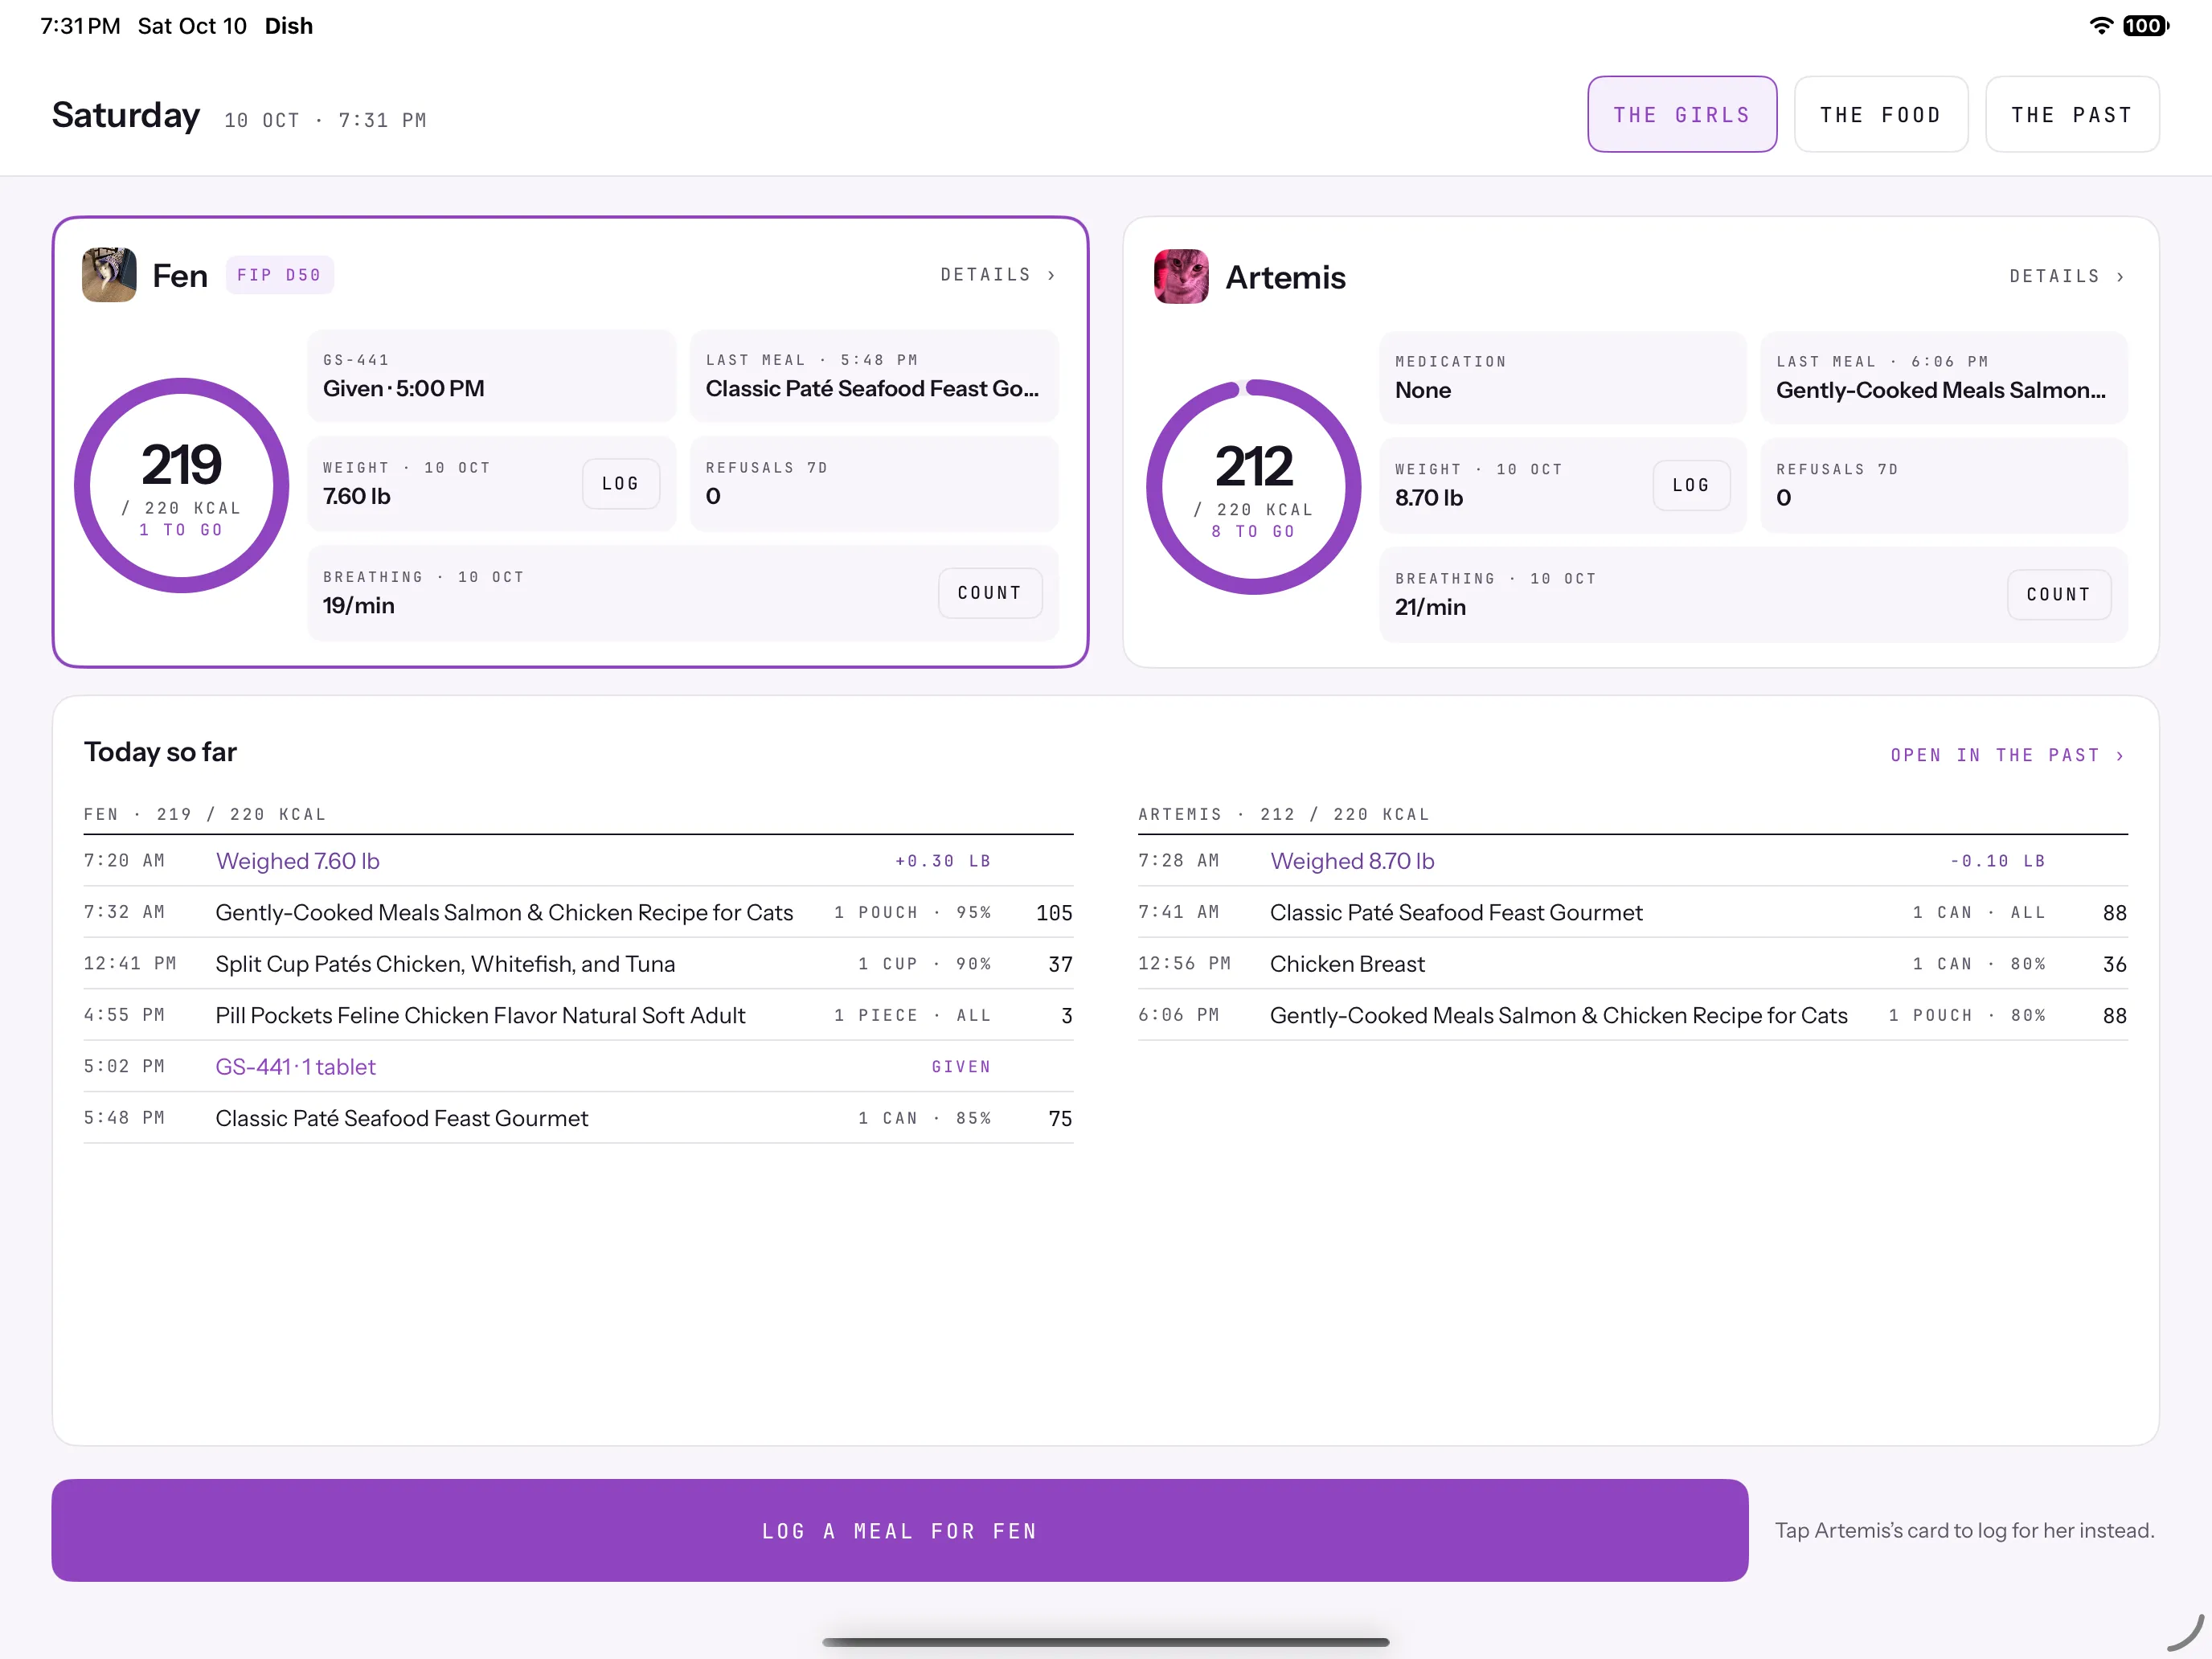Tap Log a Meal for Fen button
The image size is (2212, 1659).
point(900,1530)
